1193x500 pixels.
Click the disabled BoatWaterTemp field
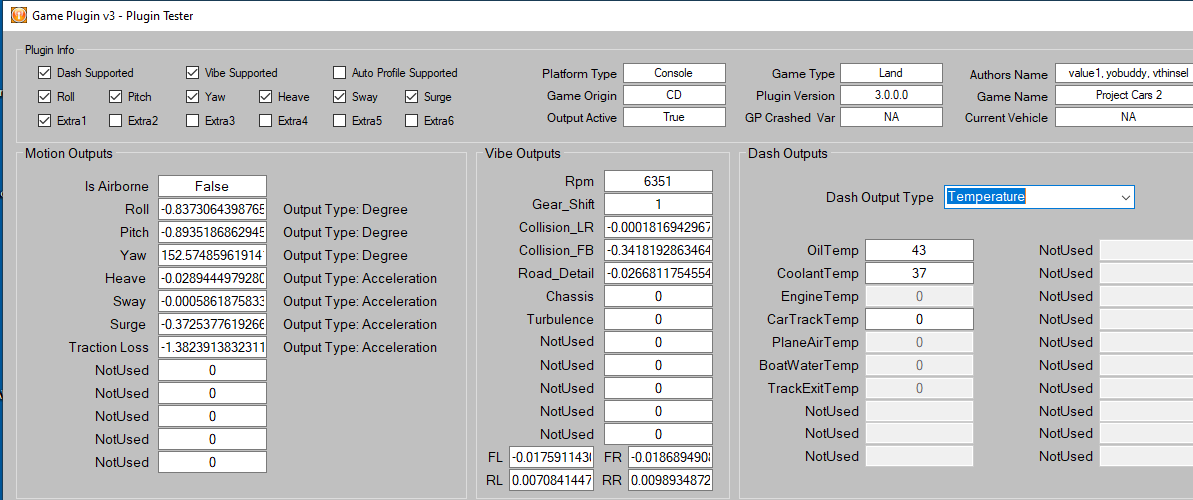(x=919, y=365)
